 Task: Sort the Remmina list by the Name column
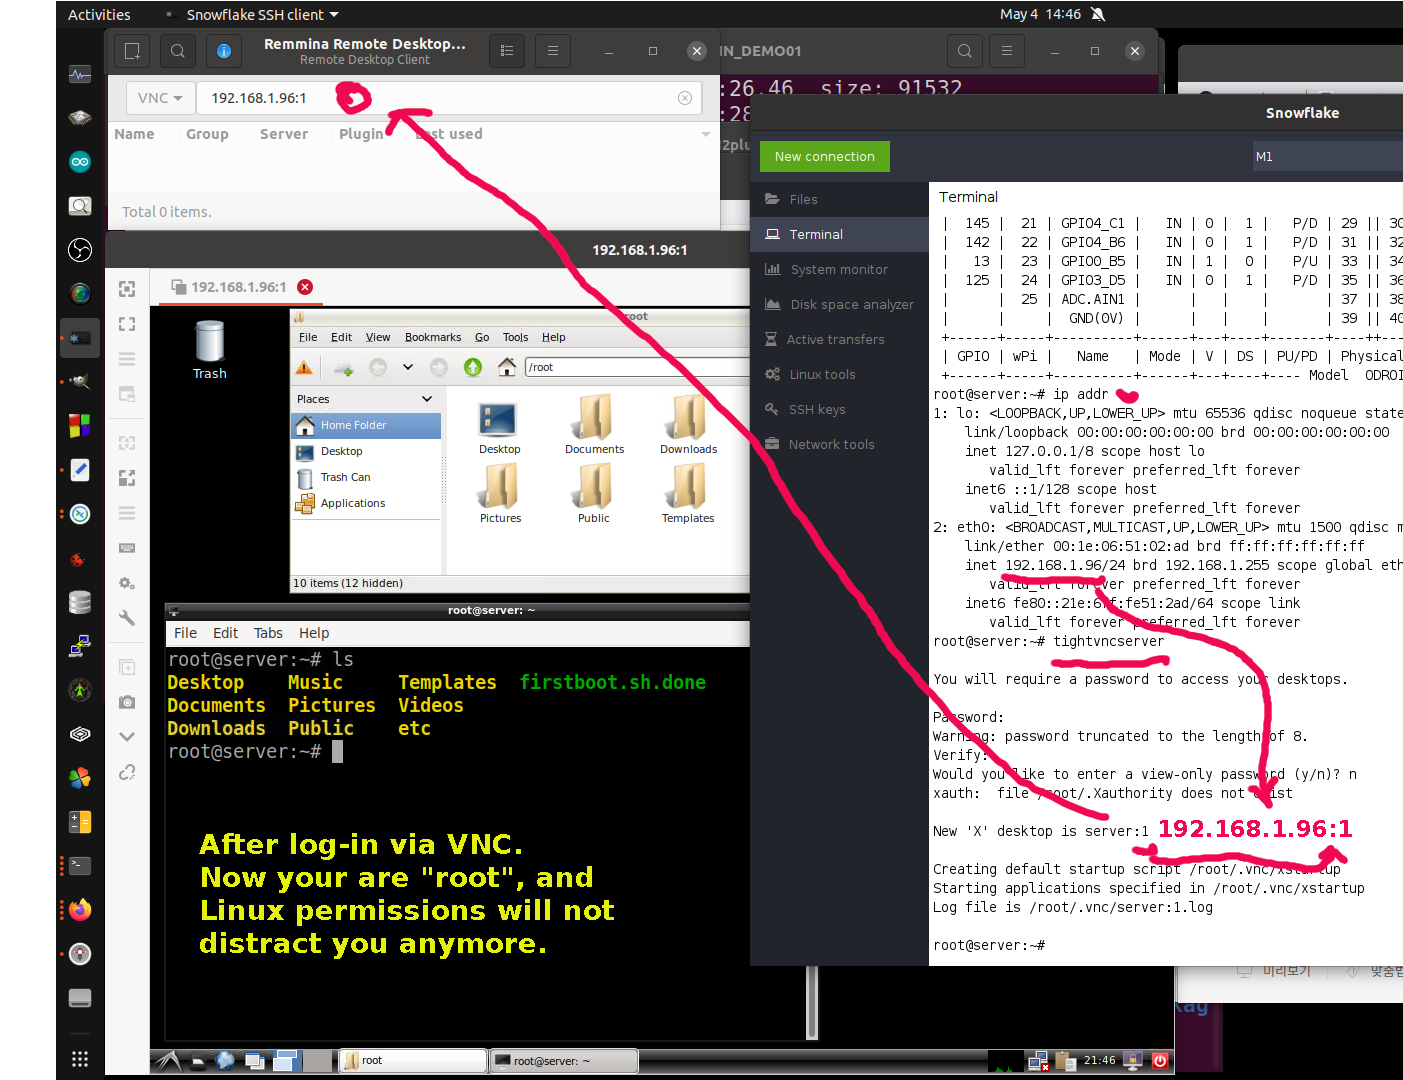pos(134,134)
